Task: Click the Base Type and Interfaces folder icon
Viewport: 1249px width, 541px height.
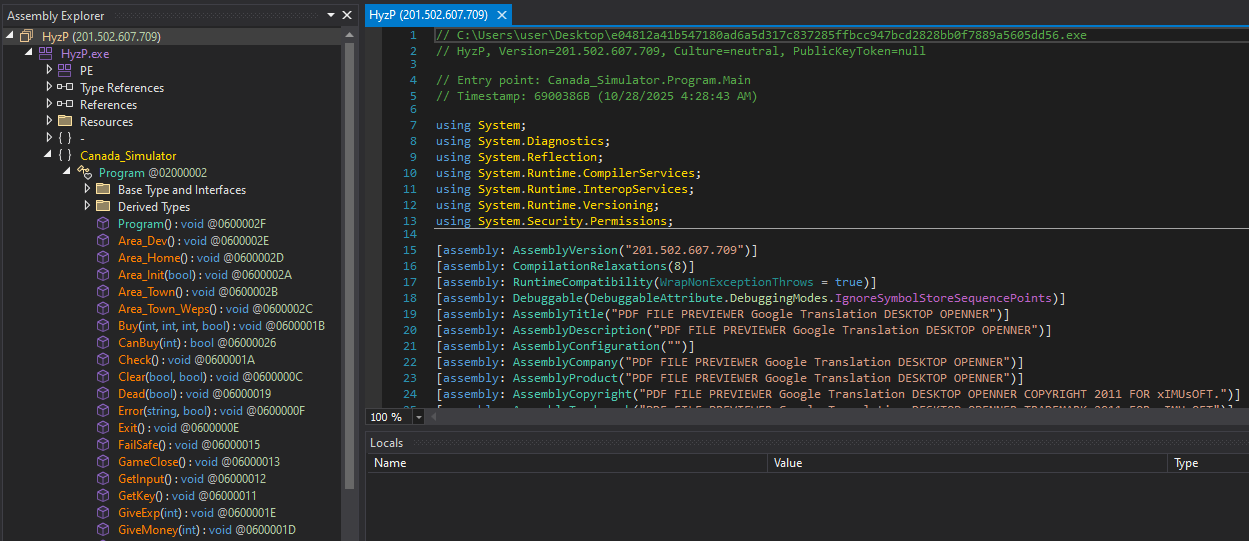Action: click(103, 190)
